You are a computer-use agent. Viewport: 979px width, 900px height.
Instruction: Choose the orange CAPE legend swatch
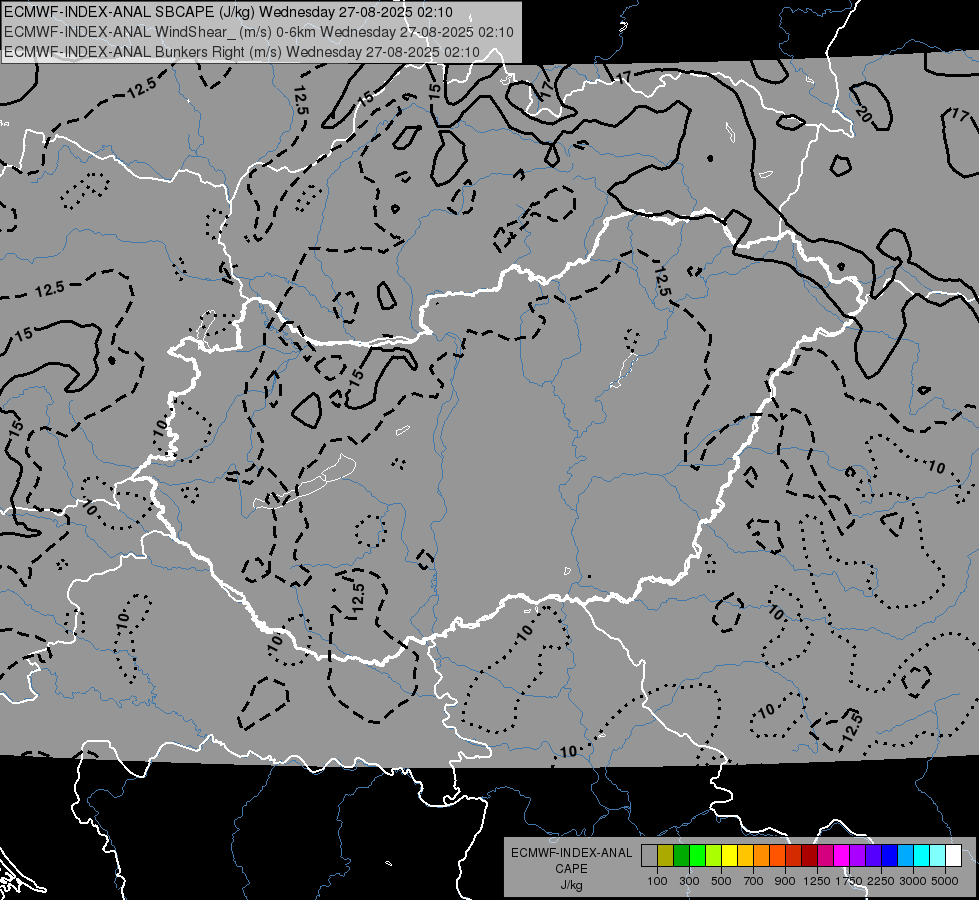(x=761, y=856)
